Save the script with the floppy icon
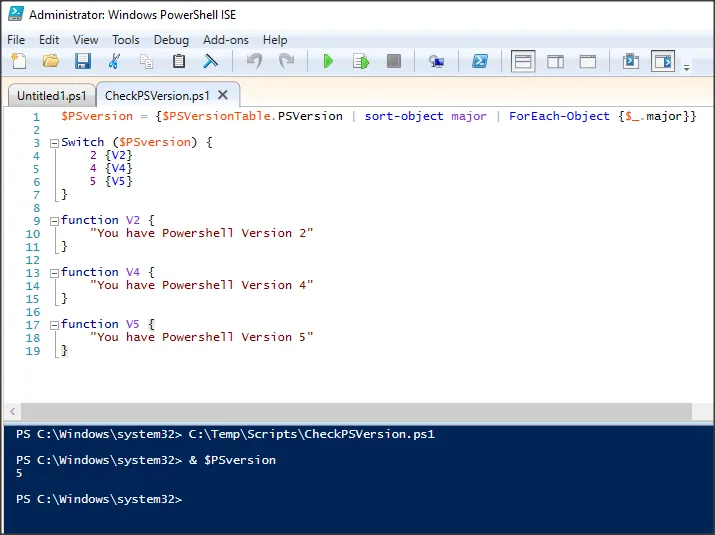 pos(83,61)
